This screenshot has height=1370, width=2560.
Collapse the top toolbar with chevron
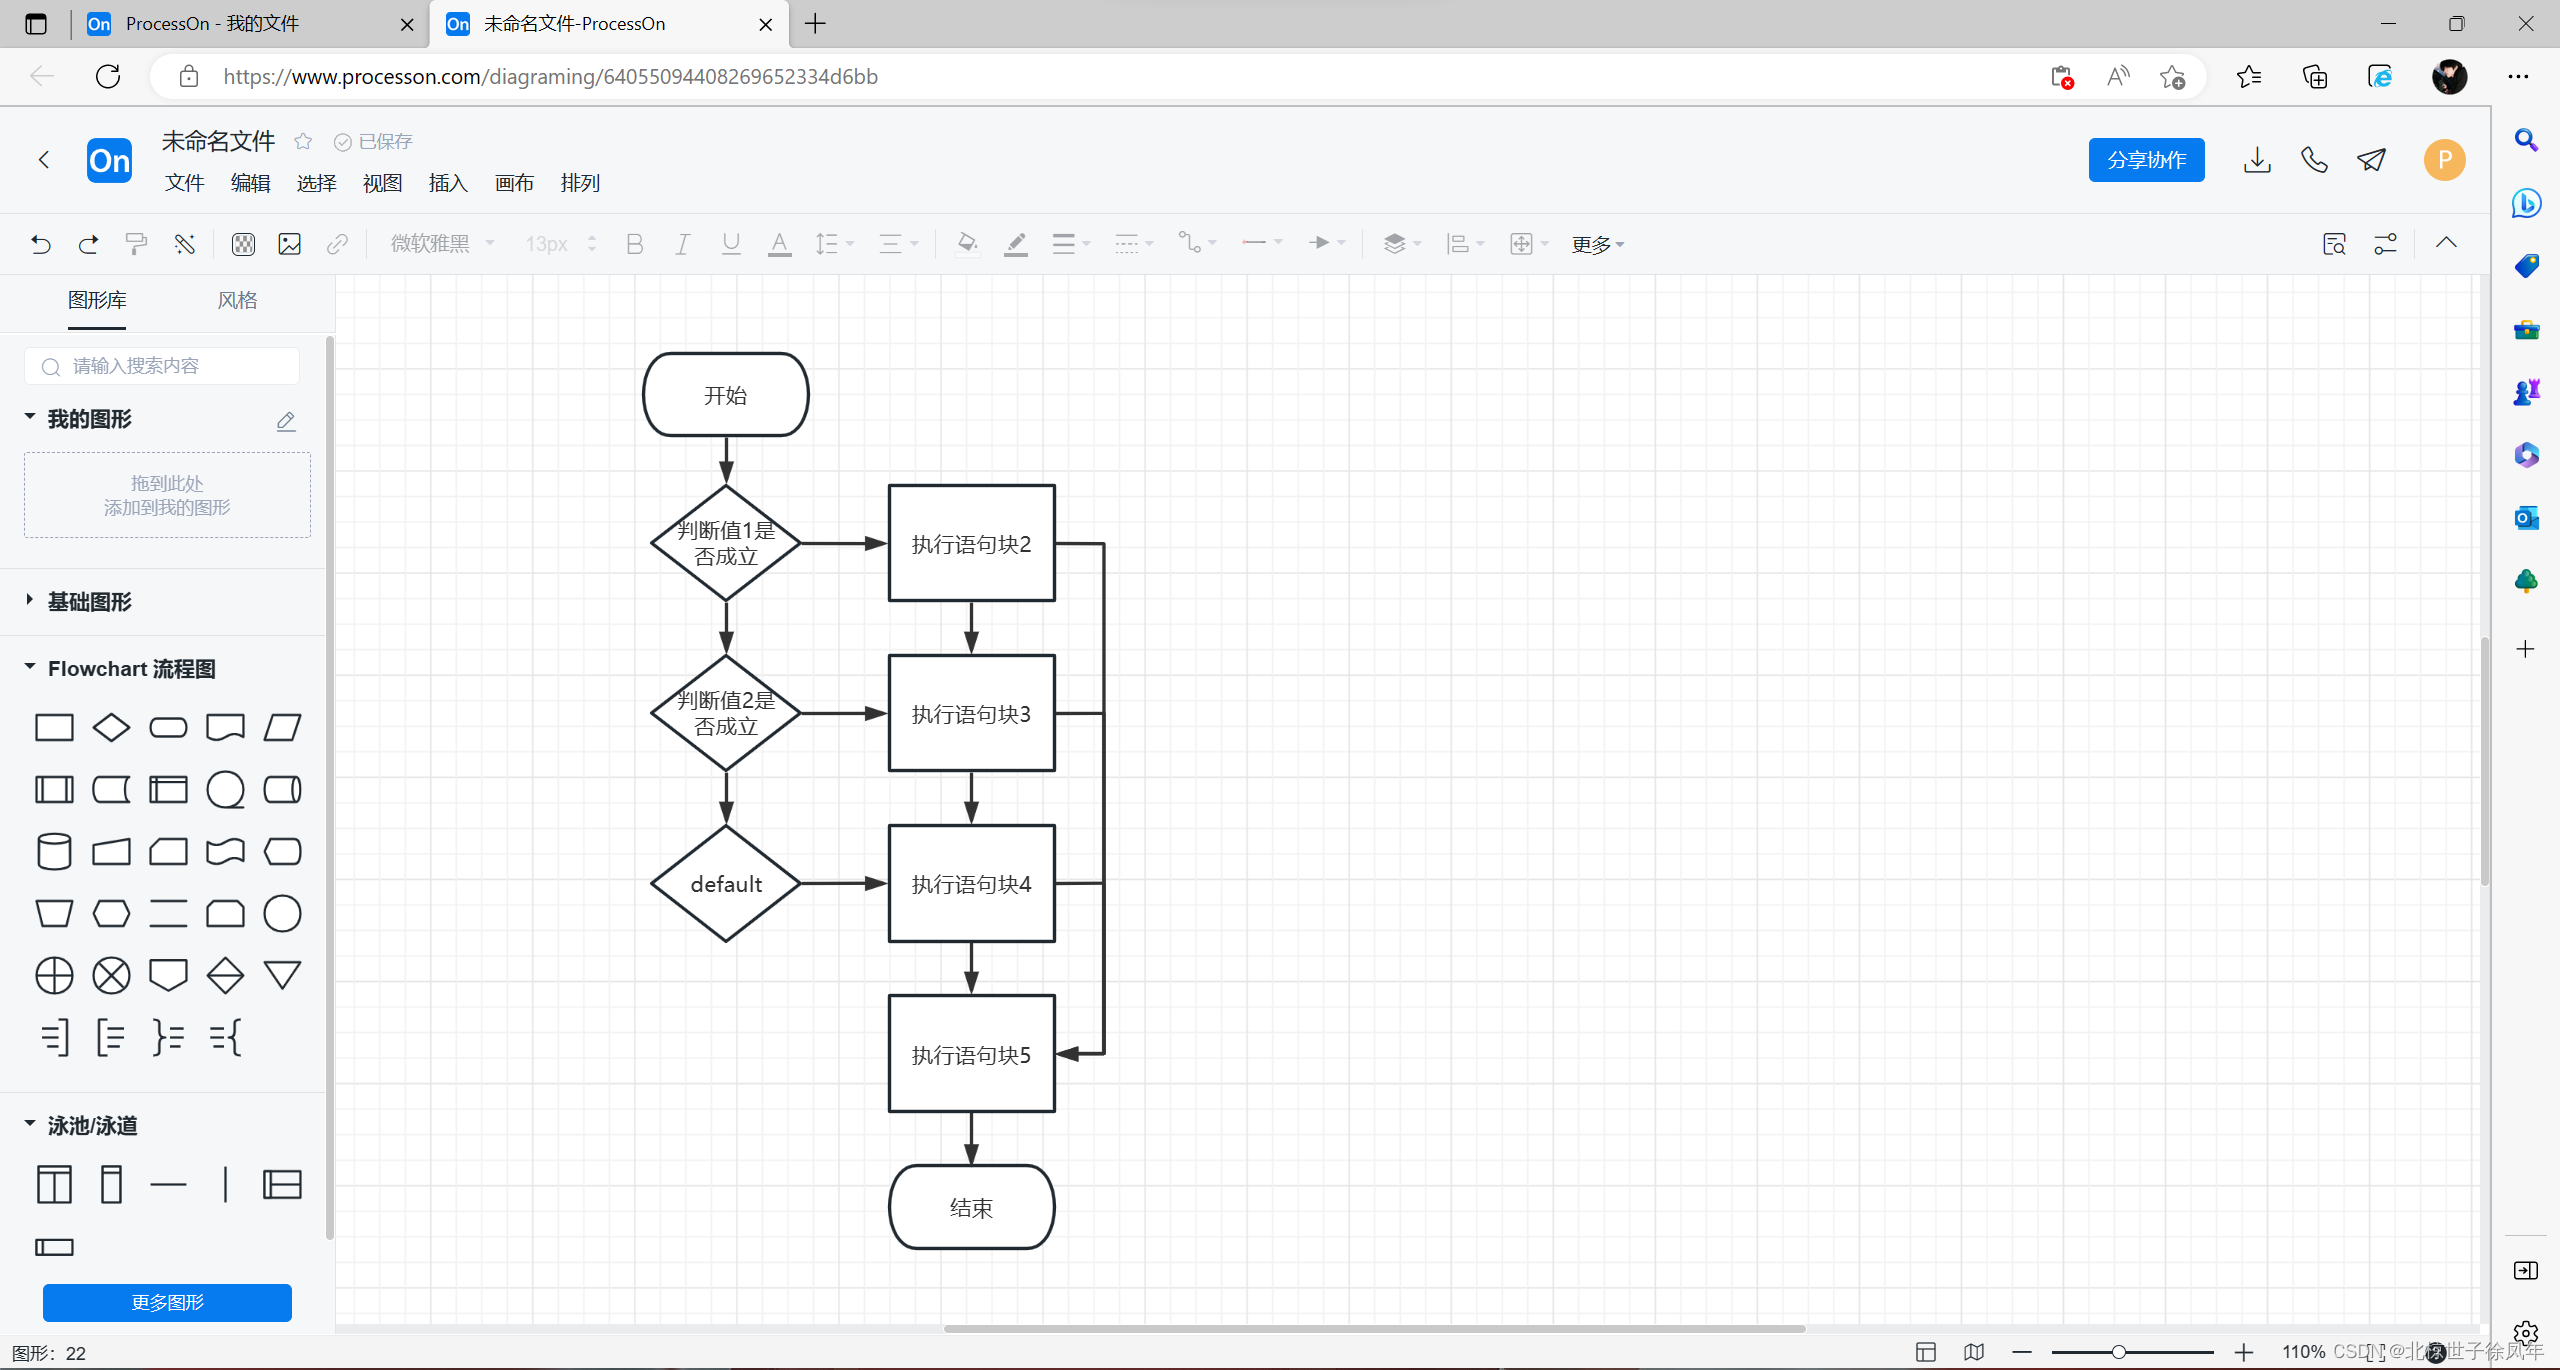[2446, 243]
